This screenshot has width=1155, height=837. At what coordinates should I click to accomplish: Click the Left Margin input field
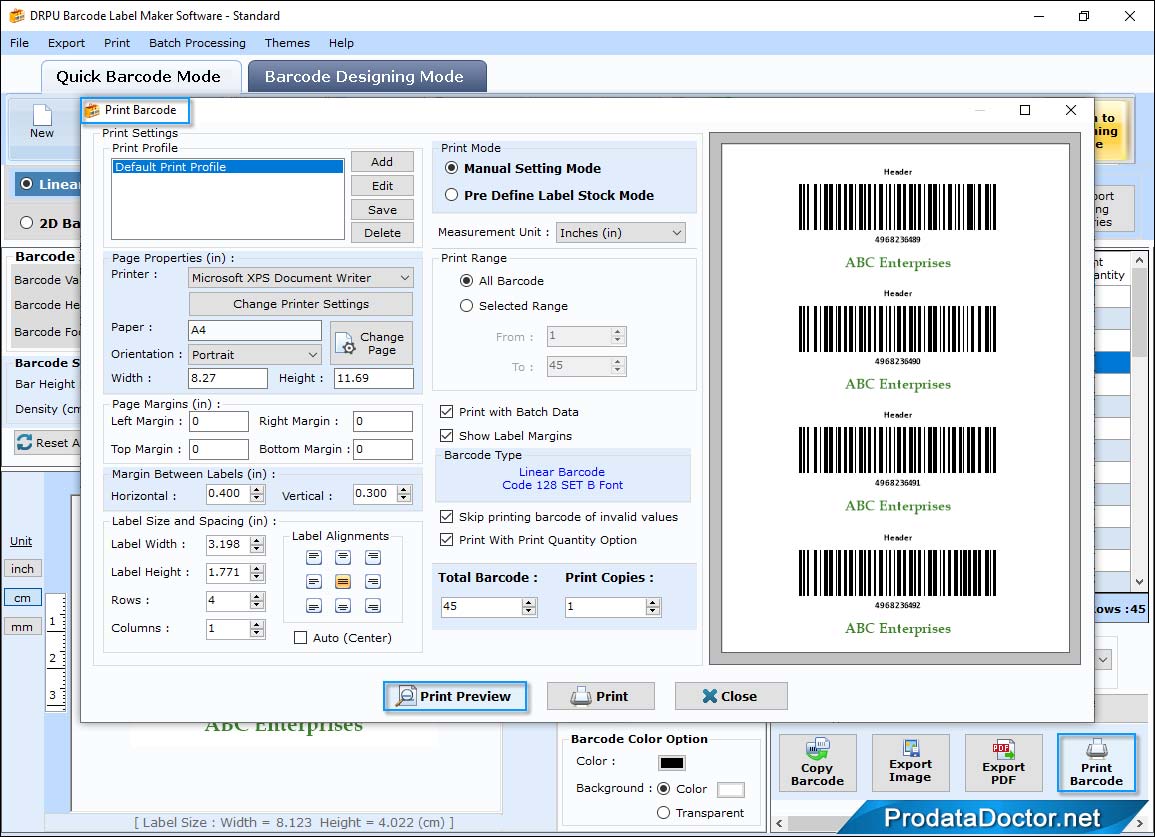pyautogui.click(x=219, y=421)
